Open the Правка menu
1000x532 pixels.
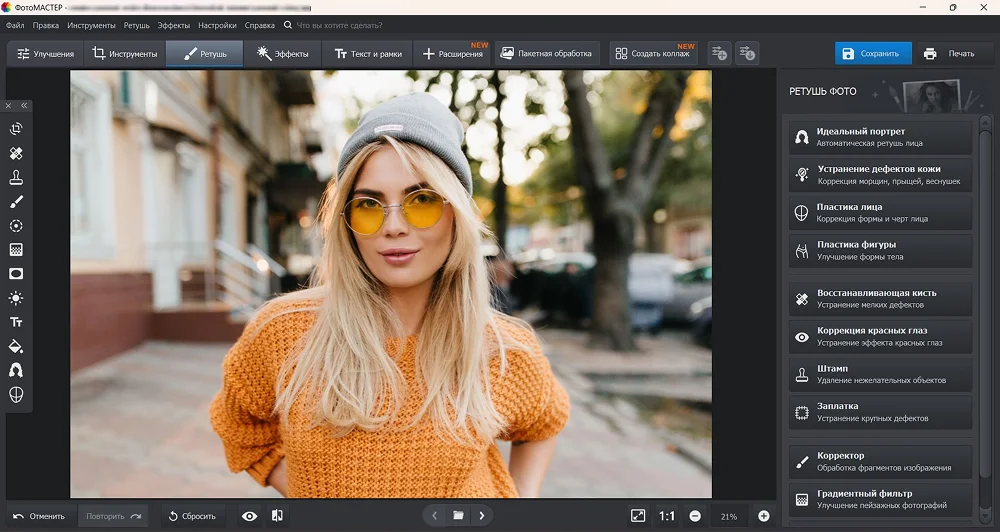pyautogui.click(x=45, y=26)
